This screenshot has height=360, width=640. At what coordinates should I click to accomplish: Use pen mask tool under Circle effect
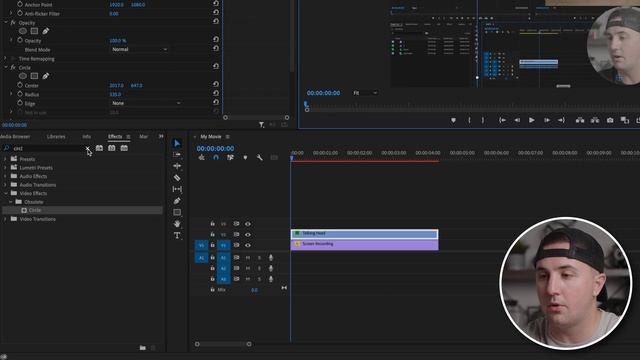46,76
